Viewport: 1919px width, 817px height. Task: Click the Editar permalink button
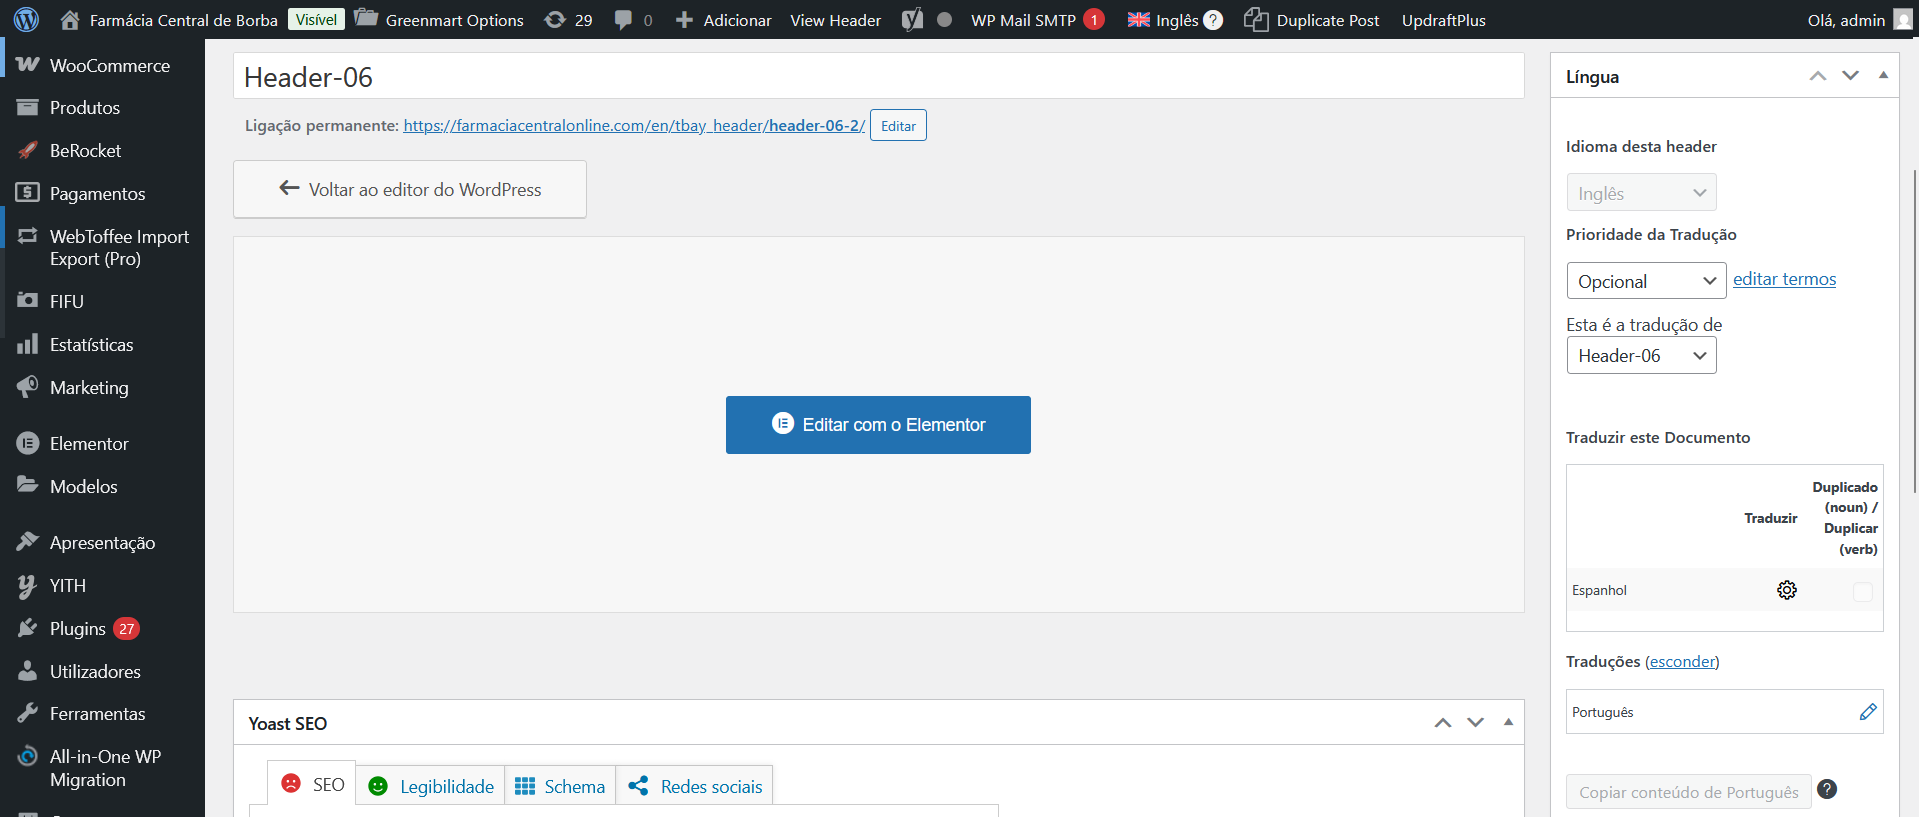898,125
